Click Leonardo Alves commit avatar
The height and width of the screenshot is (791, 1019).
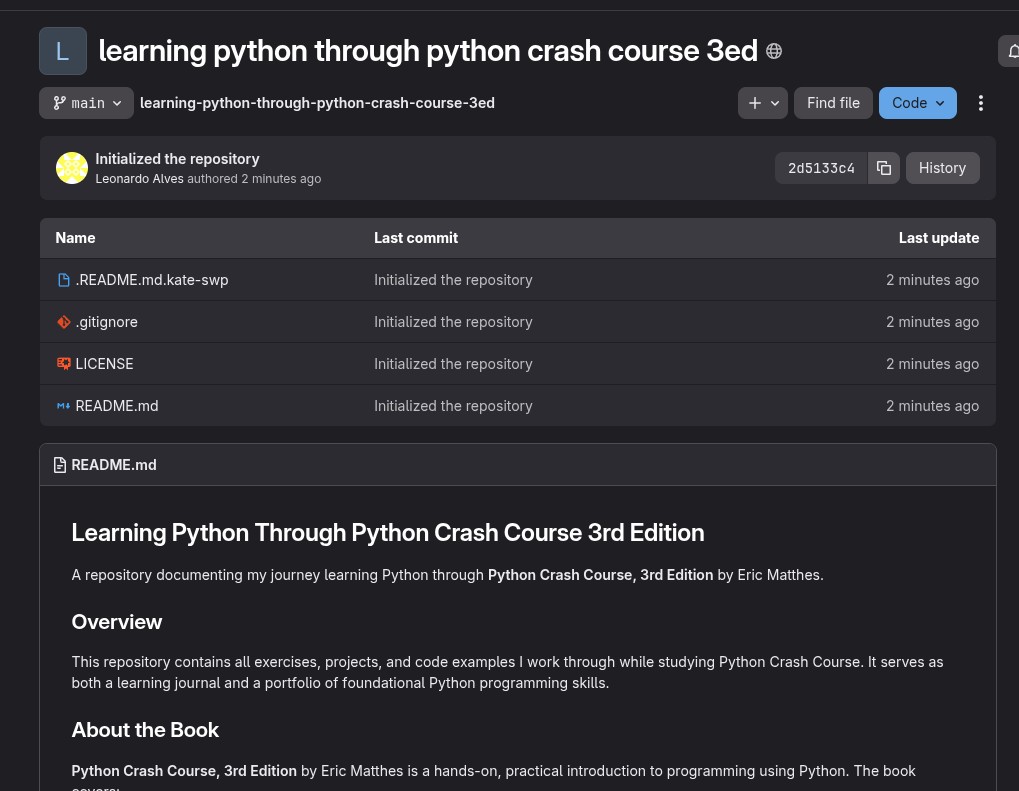coord(72,168)
